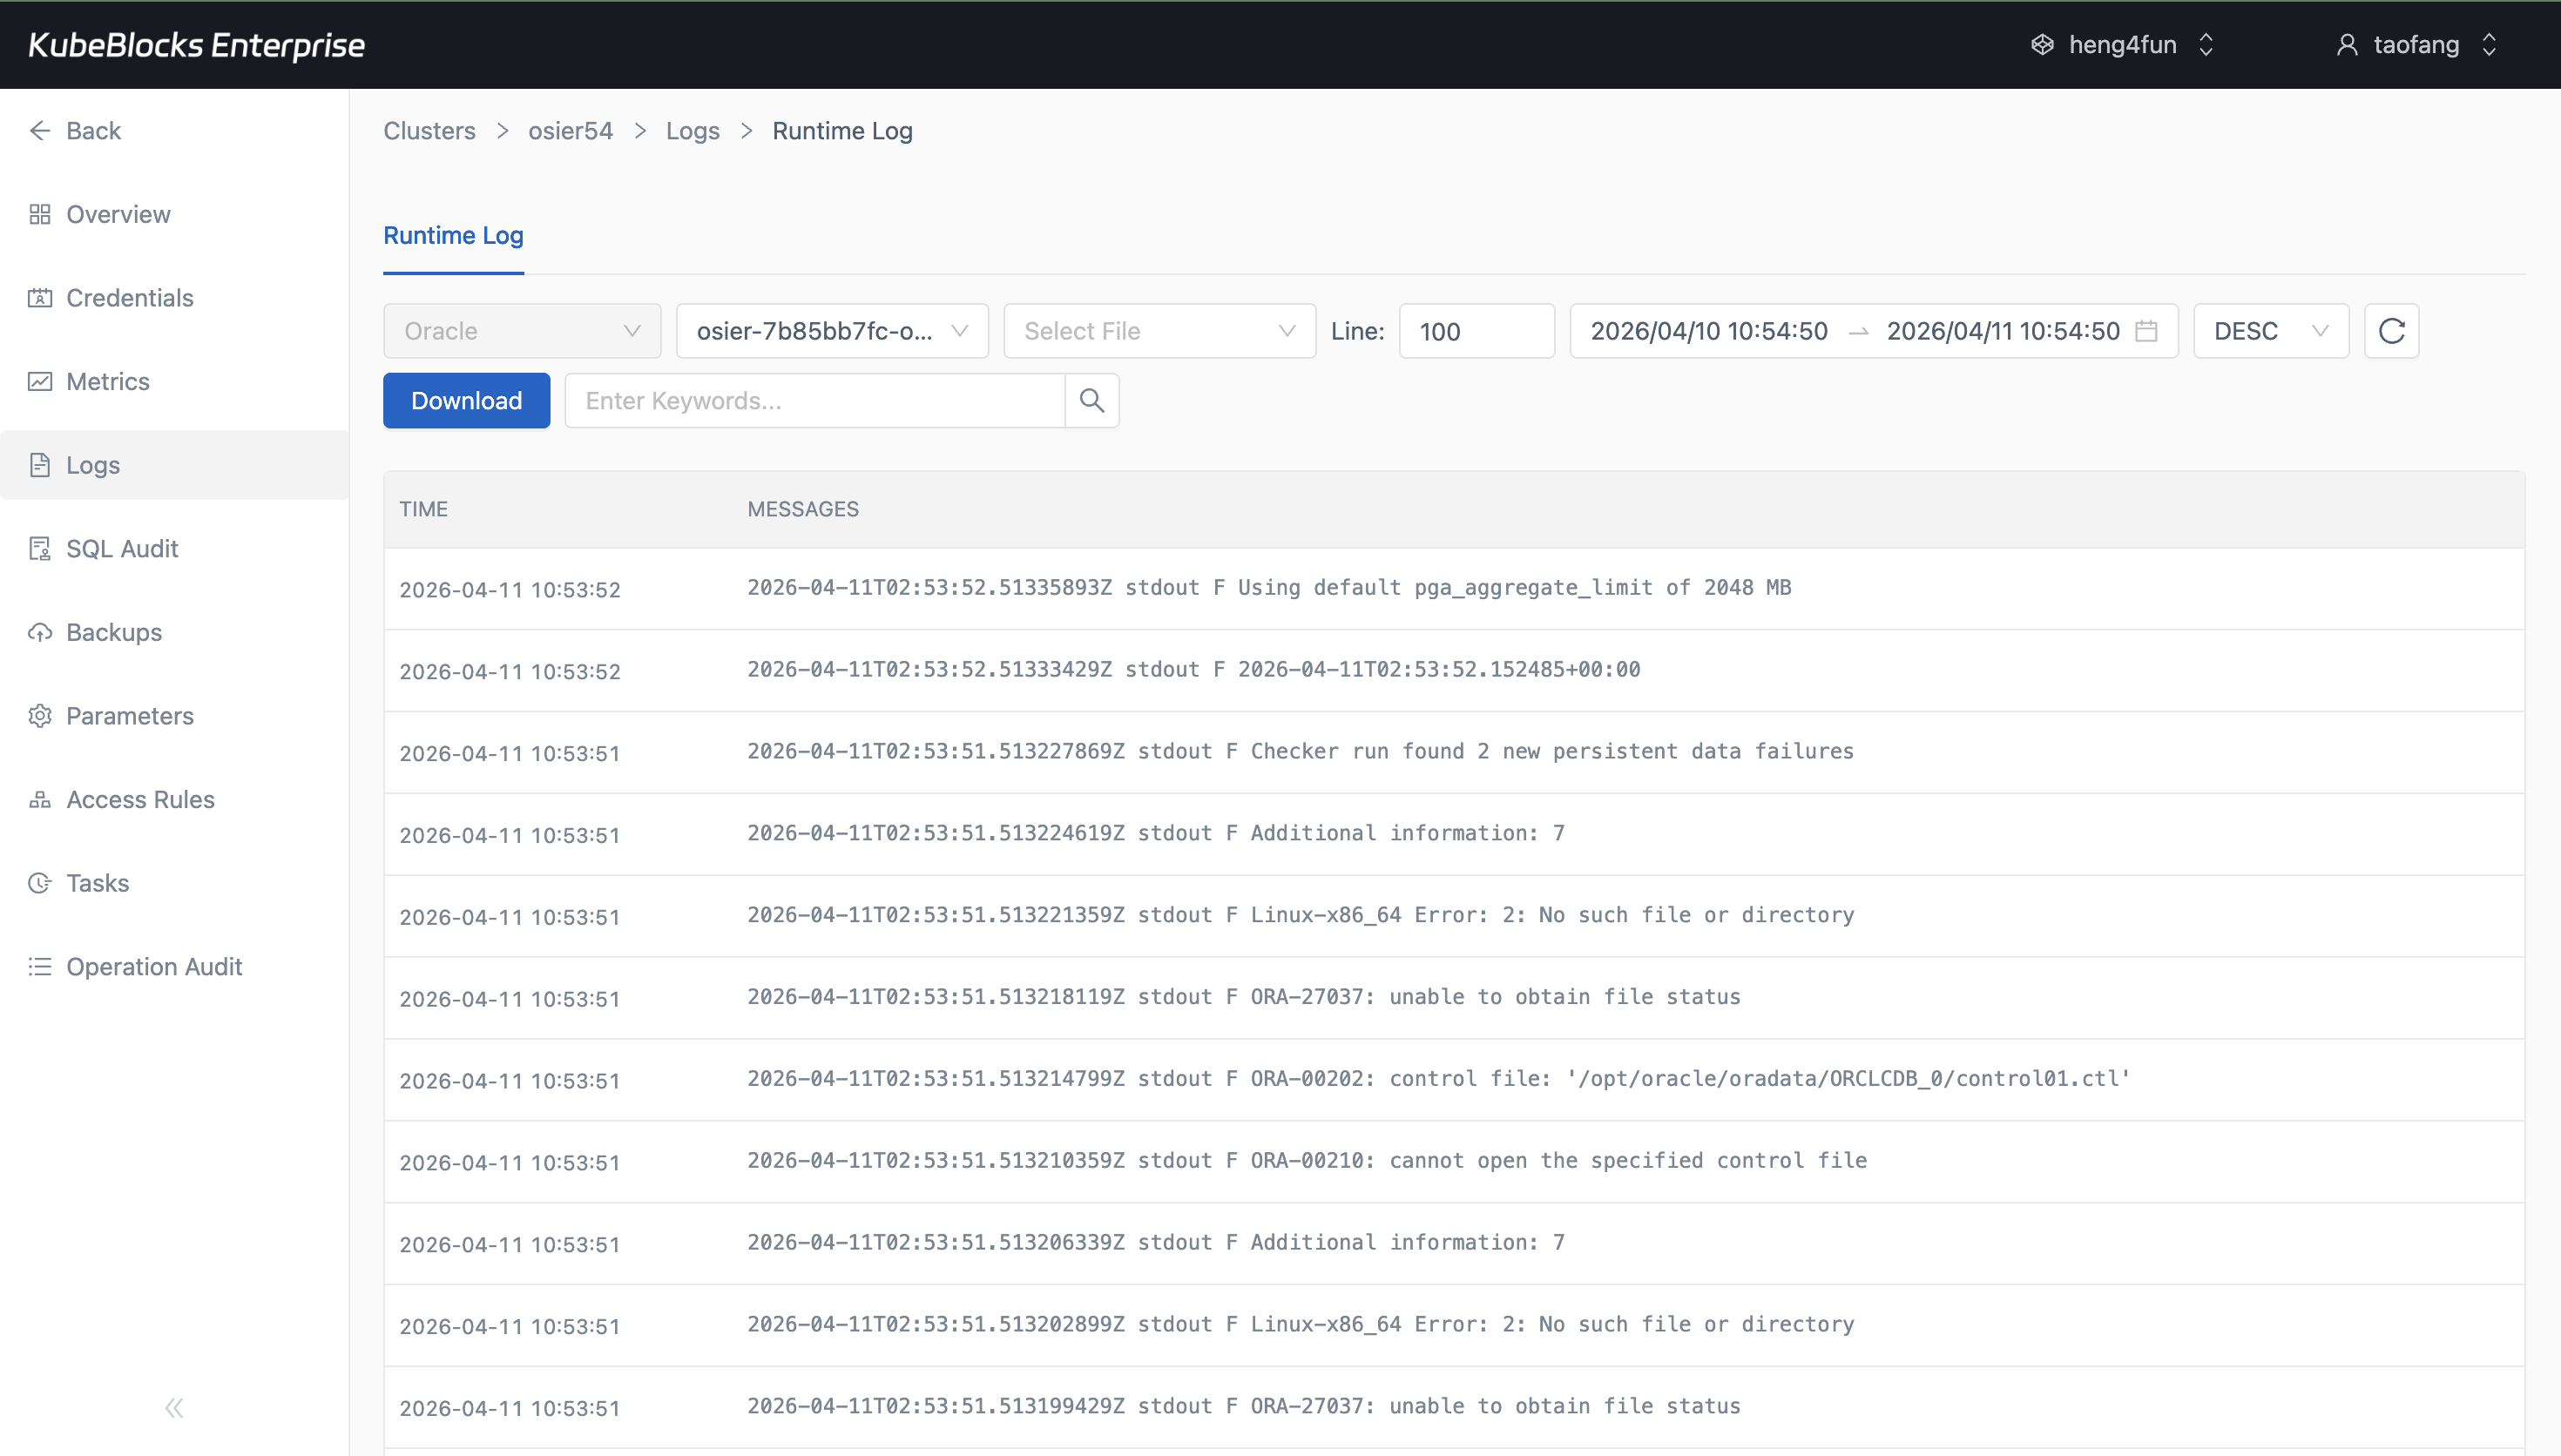Open the Backups section icon
The width and height of the screenshot is (2561, 1456).
click(x=40, y=631)
